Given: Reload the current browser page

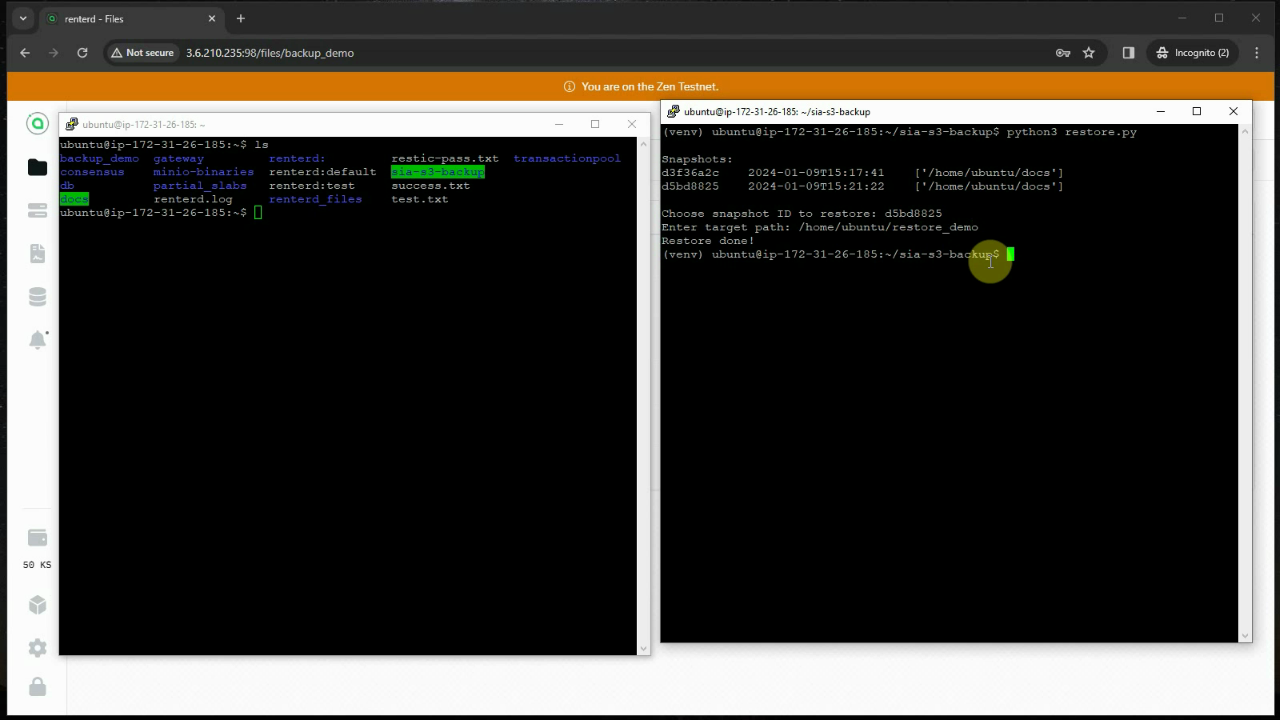Looking at the screenshot, I should point(82,53).
